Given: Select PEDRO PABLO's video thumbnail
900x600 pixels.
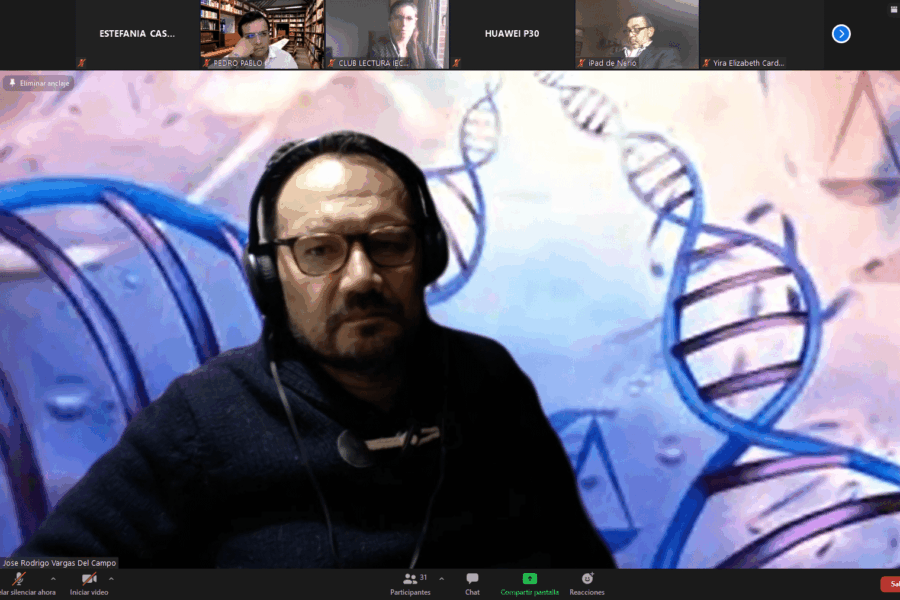Looking at the screenshot, I should (x=261, y=34).
